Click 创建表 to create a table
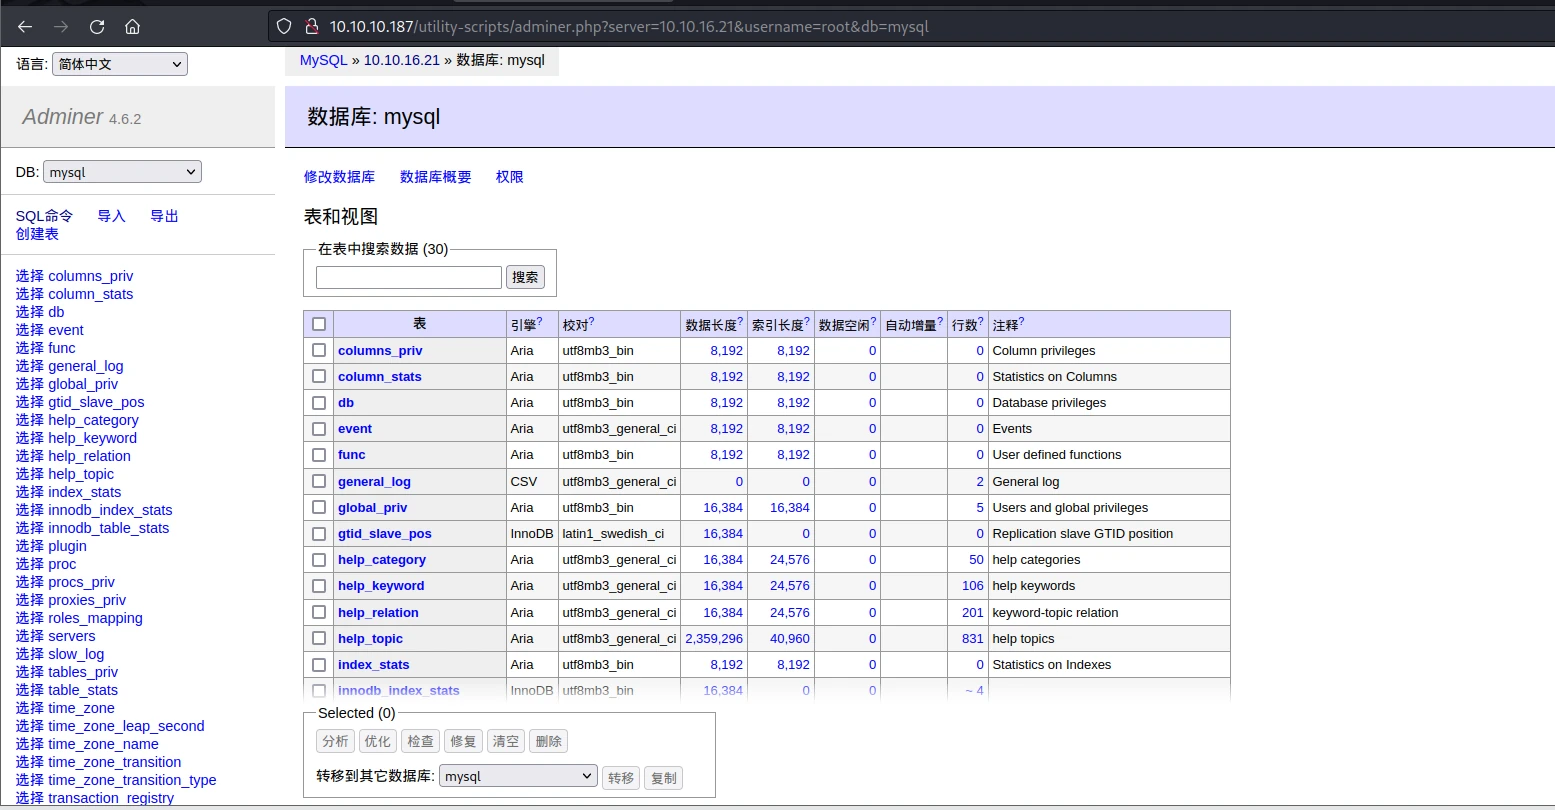1555x810 pixels. (x=37, y=234)
